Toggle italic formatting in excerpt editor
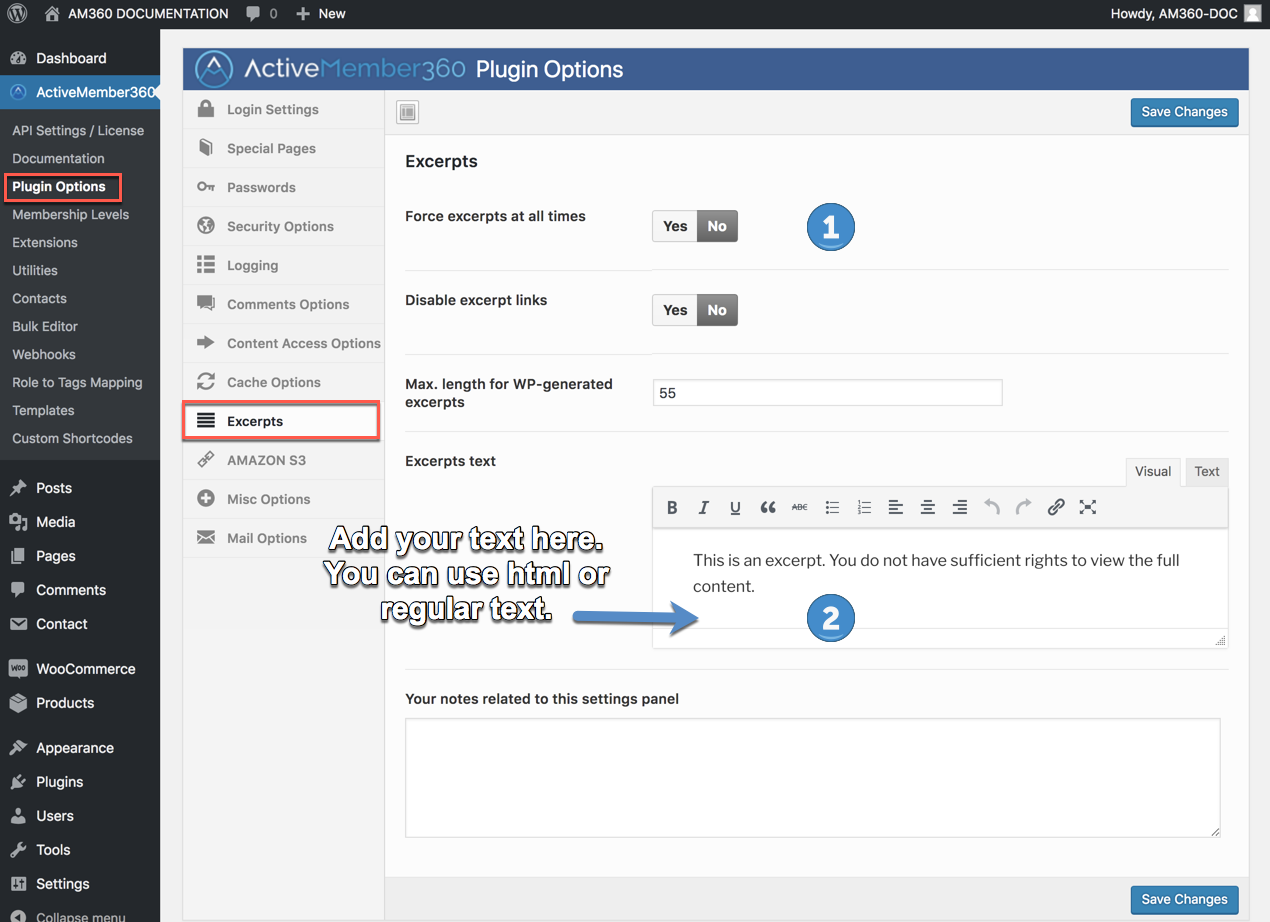The image size is (1270, 922). 704,508
